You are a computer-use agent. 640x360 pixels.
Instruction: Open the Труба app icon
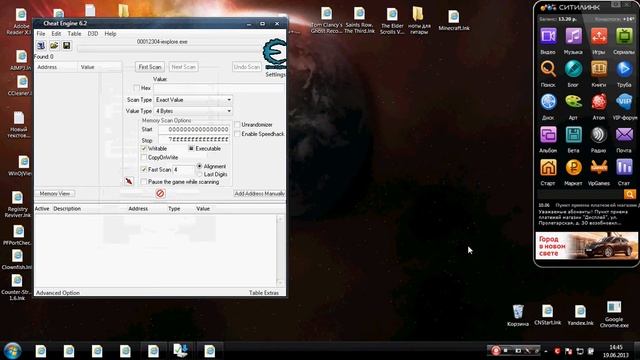coord(624,69)
